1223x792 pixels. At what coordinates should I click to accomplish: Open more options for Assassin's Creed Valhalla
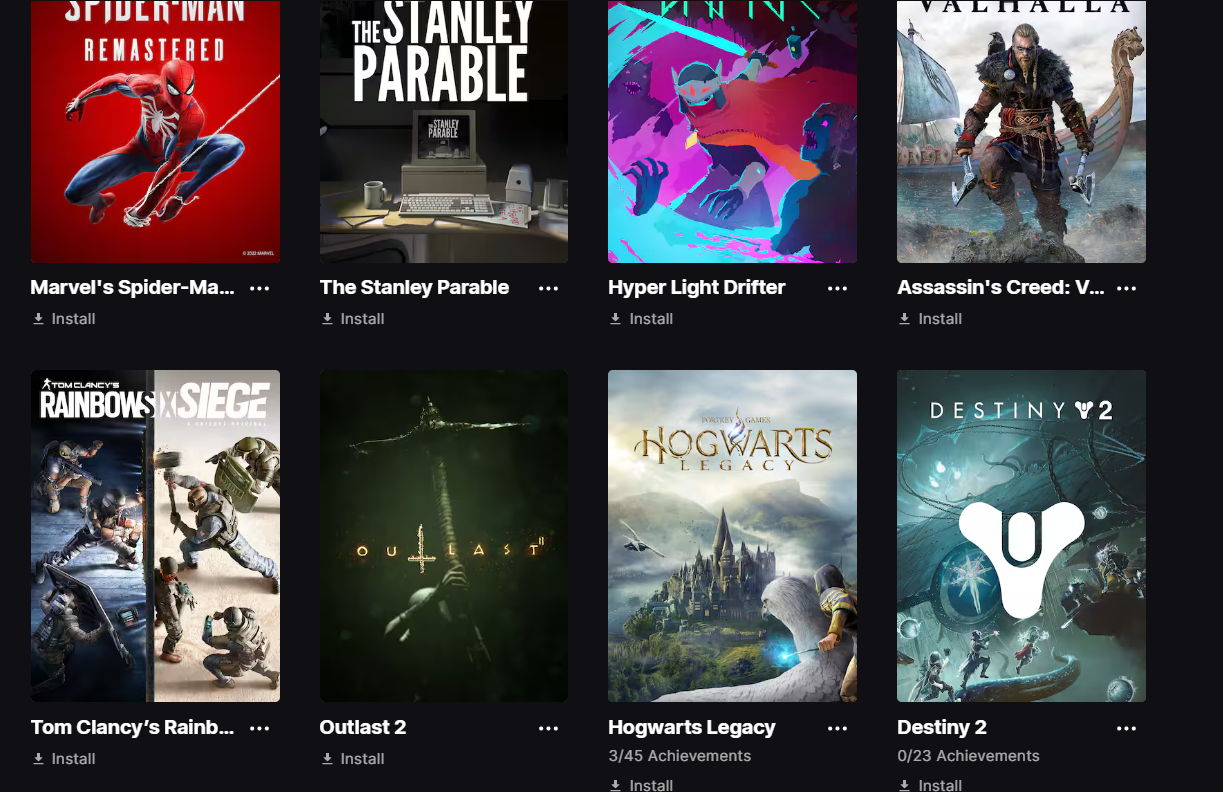pyautogui.click(x=1126, y=288)
